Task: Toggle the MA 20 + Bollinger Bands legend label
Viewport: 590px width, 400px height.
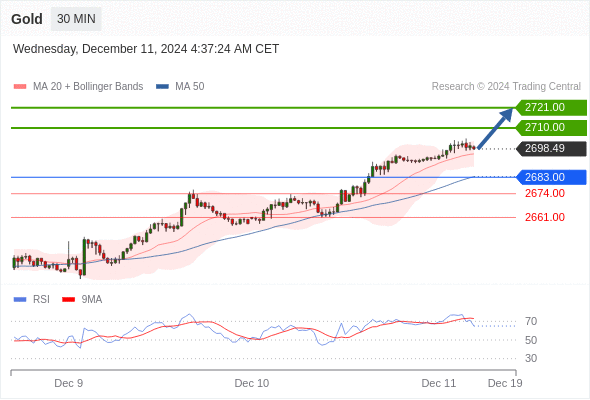Action: 88,87
